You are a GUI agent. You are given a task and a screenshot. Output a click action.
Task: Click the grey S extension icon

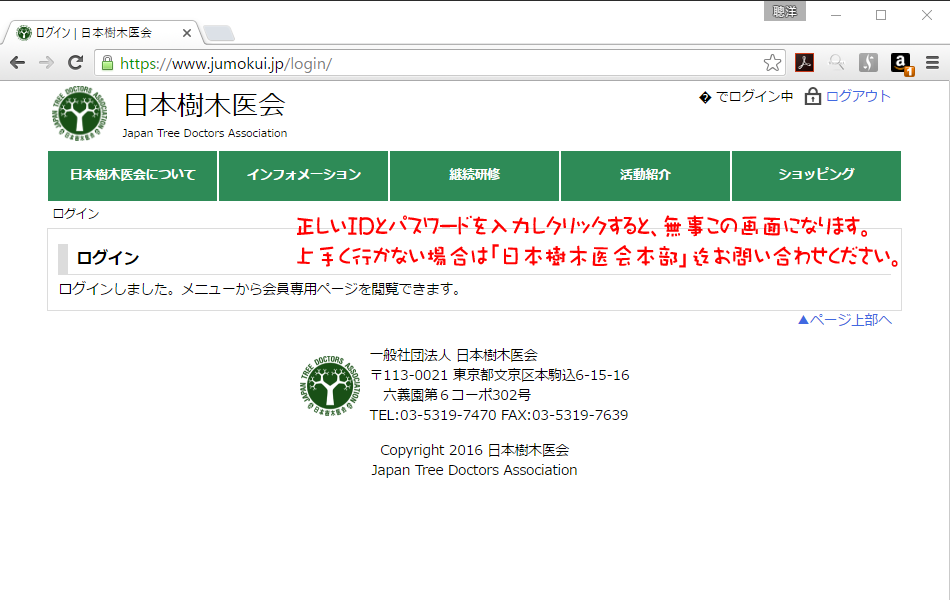click(868, 62)
